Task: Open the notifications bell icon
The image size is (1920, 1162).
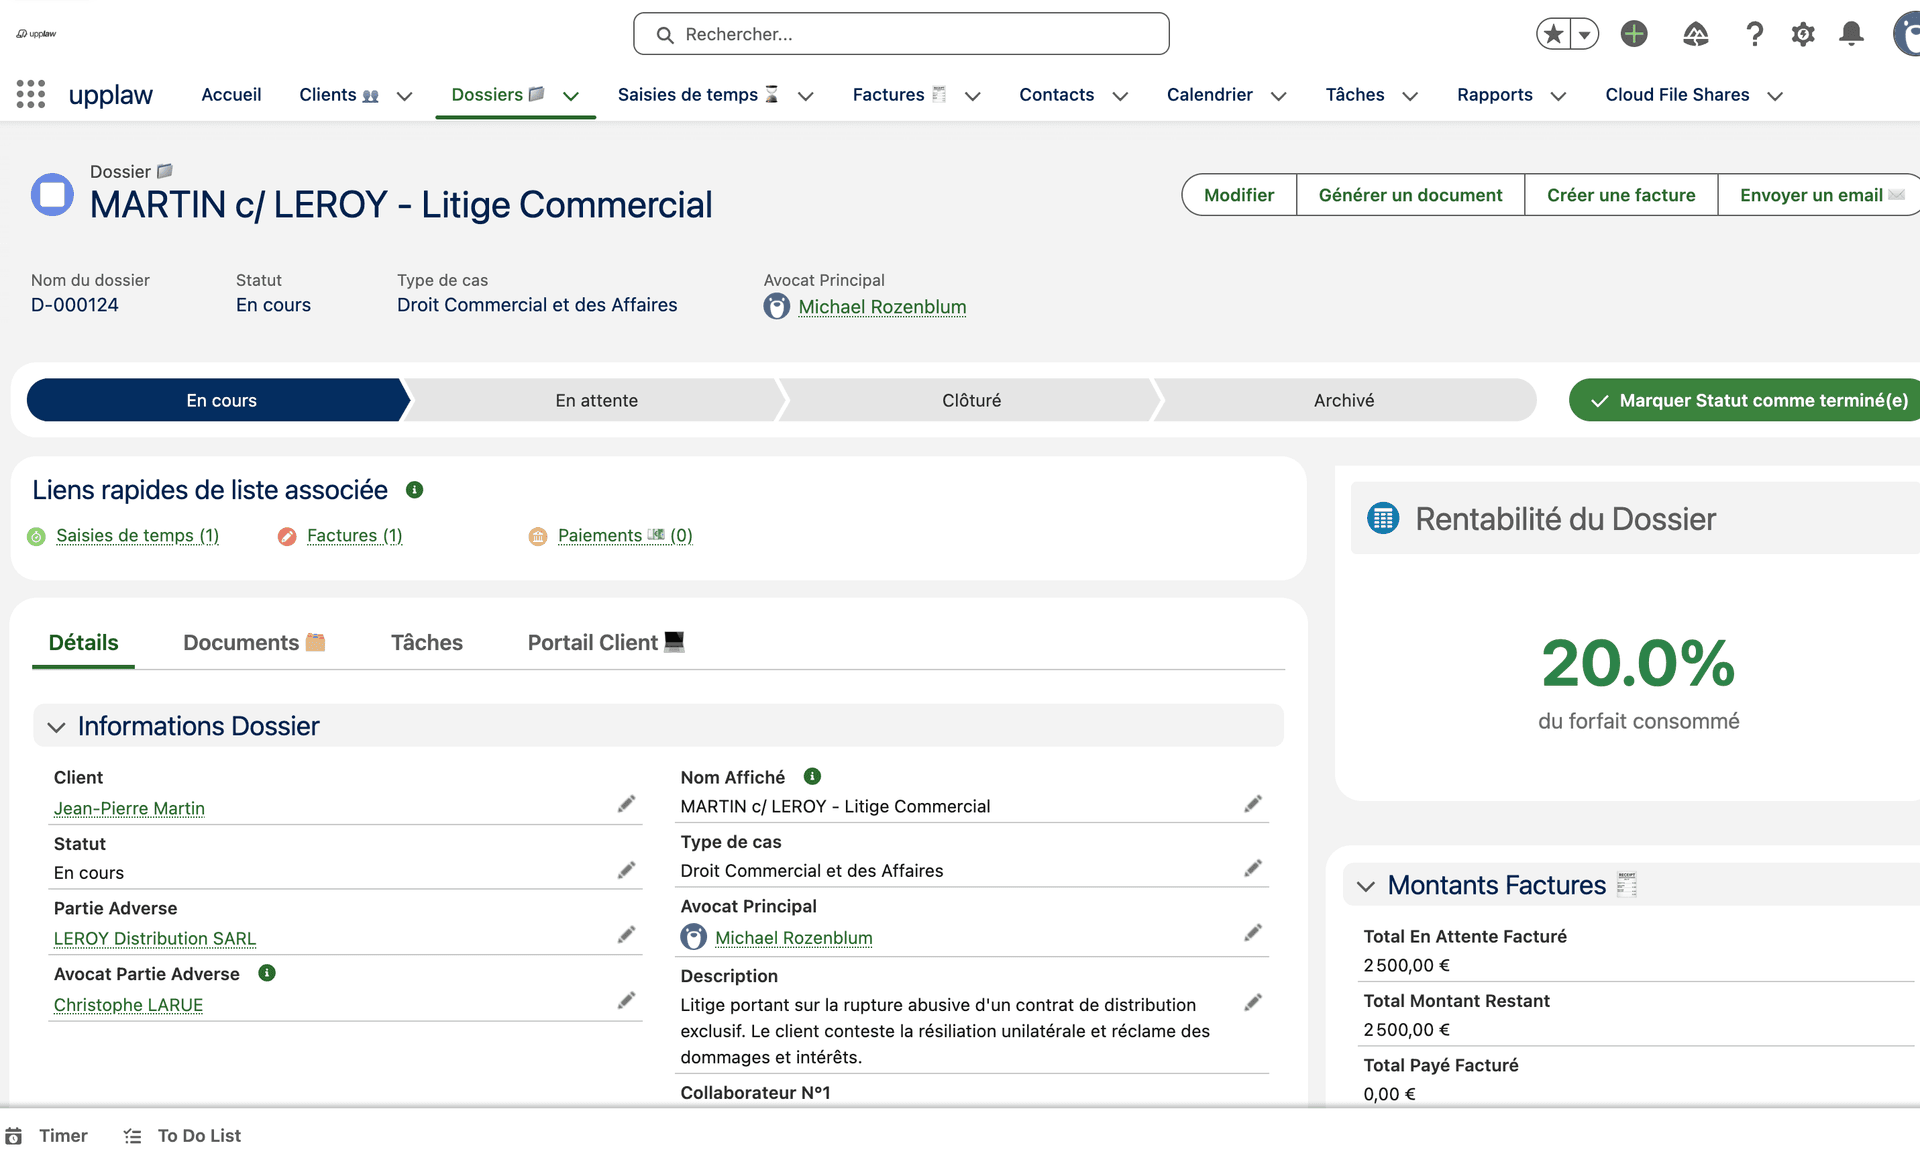Action: (x=1851, y=33)
